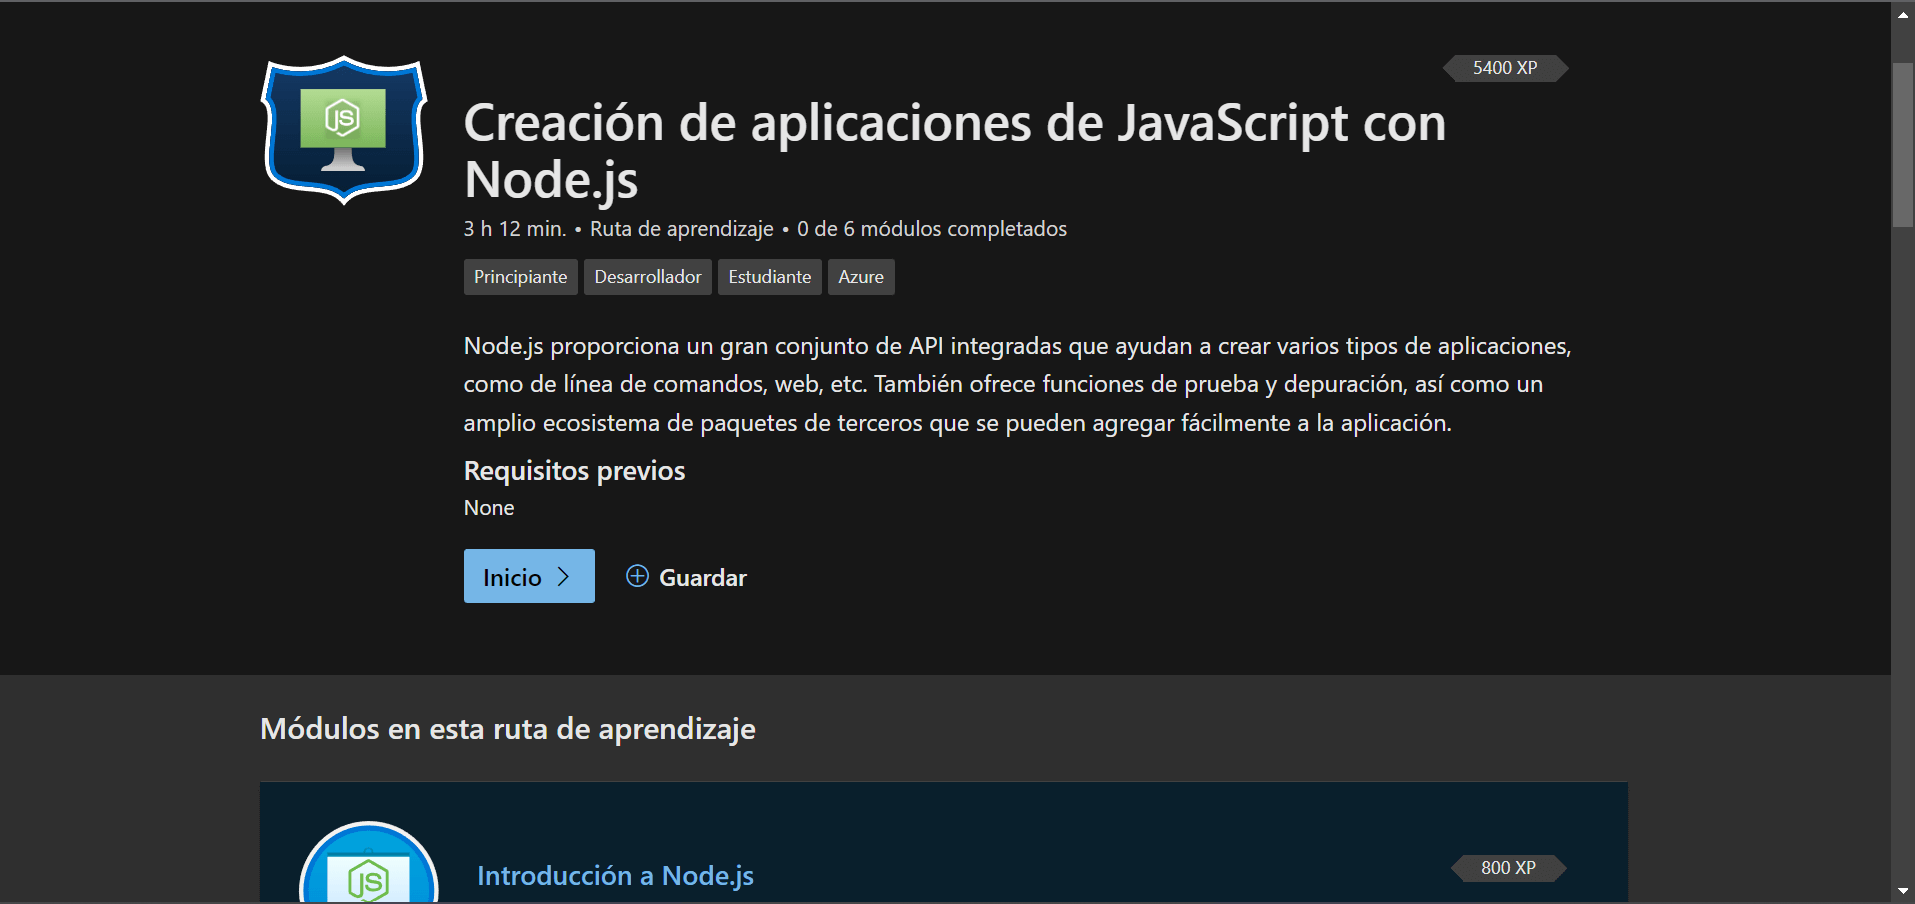1915x904 pixels.
Task: Click the Requisitos previos heading
Action: pos(575,471)
